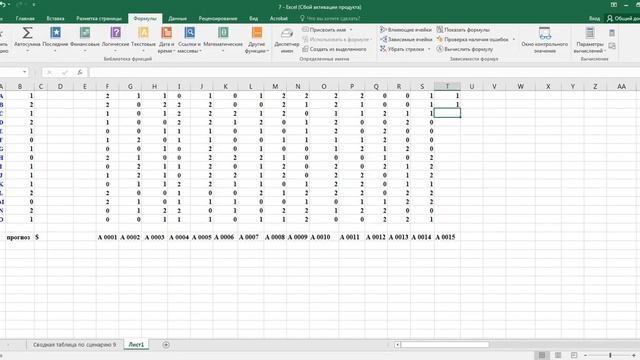Image resolution: width=640 pixels, height=360 pixels.
Task: Open Name Manager (Диспетчер имен)
Action: click(x=287, y=39)
